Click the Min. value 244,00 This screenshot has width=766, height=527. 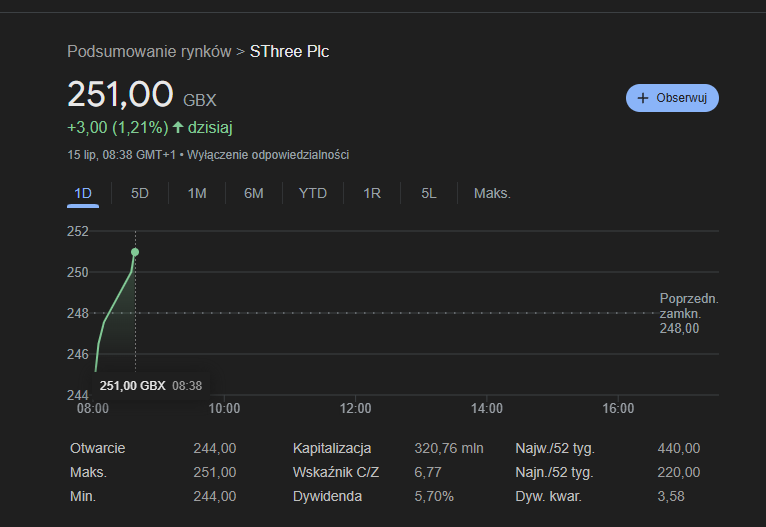[x=214, y=496]
